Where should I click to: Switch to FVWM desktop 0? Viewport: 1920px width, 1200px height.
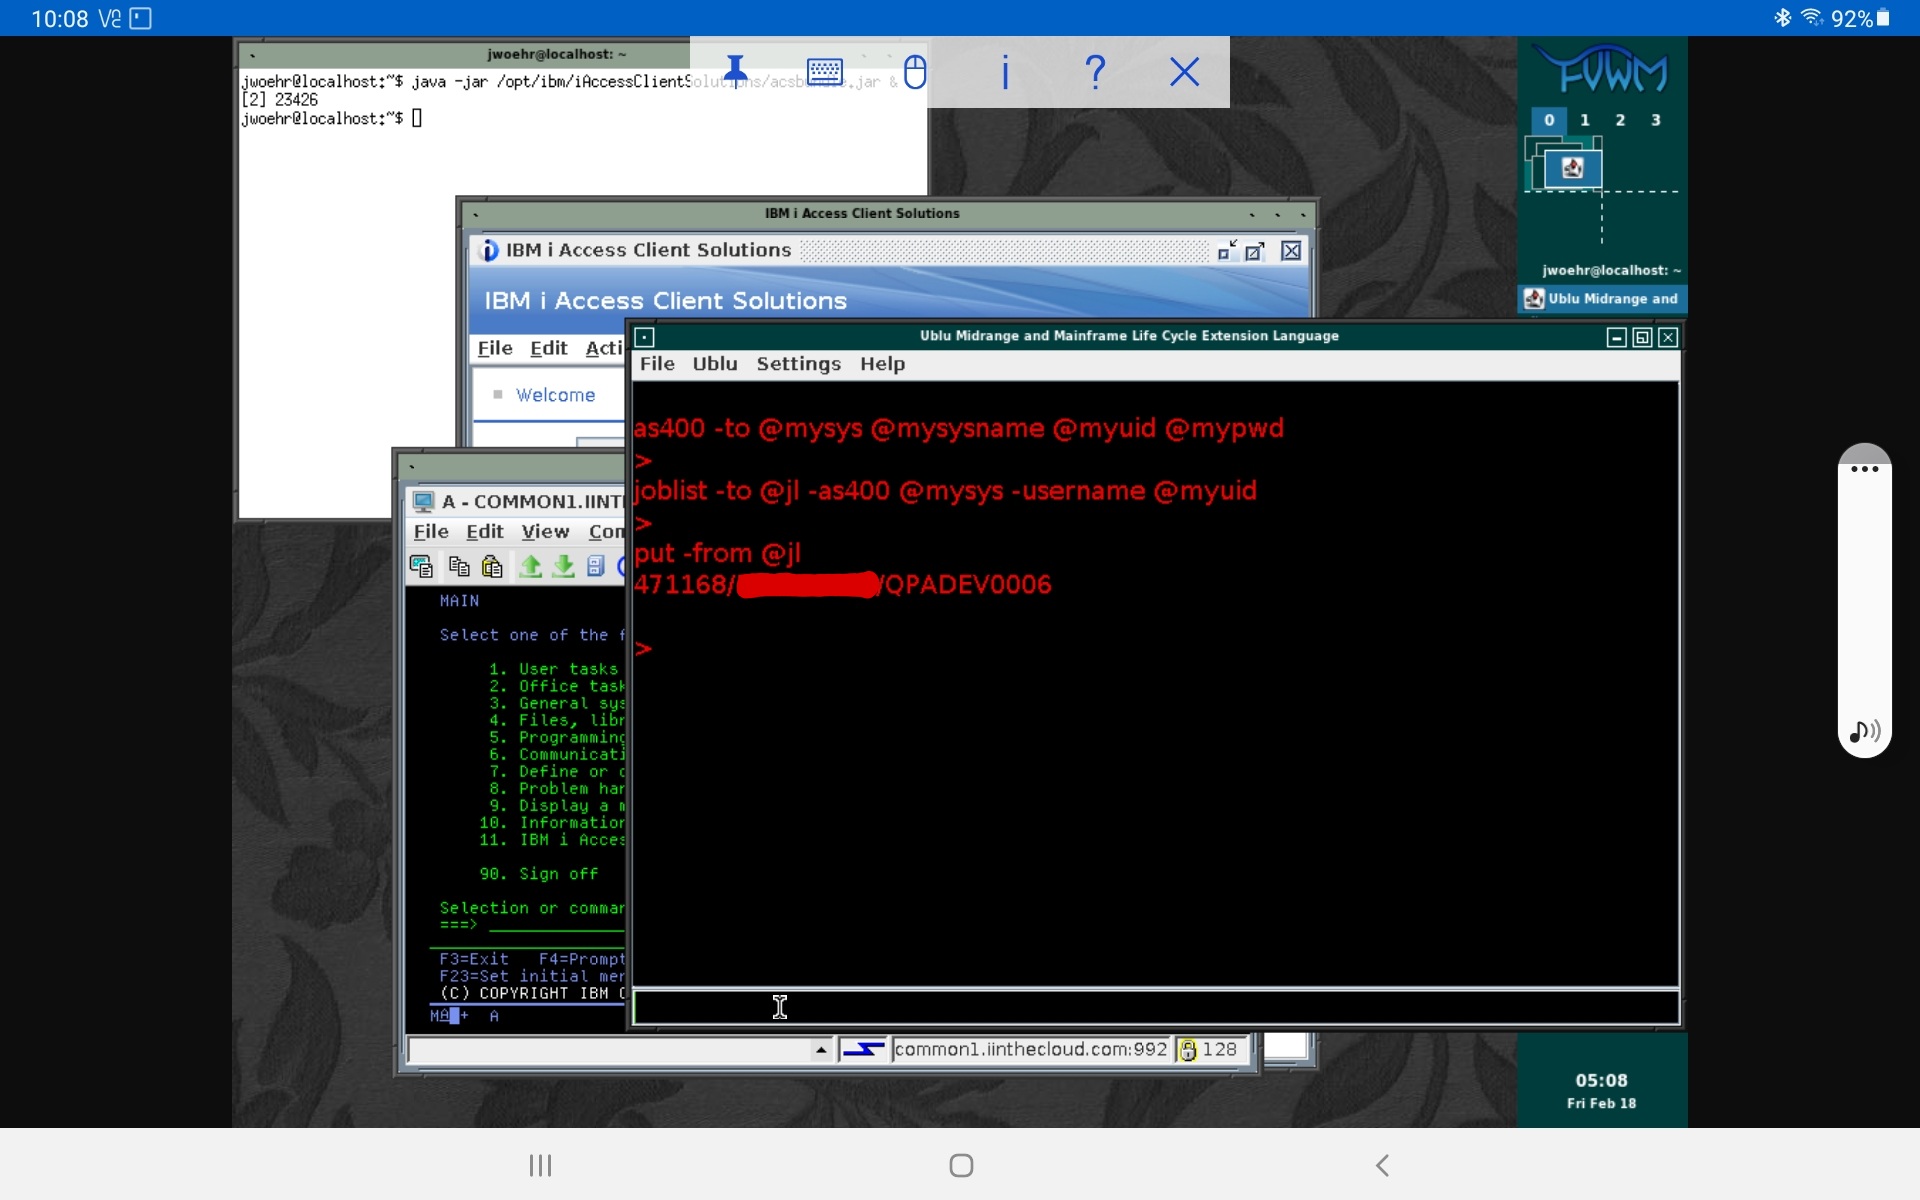1549,120
